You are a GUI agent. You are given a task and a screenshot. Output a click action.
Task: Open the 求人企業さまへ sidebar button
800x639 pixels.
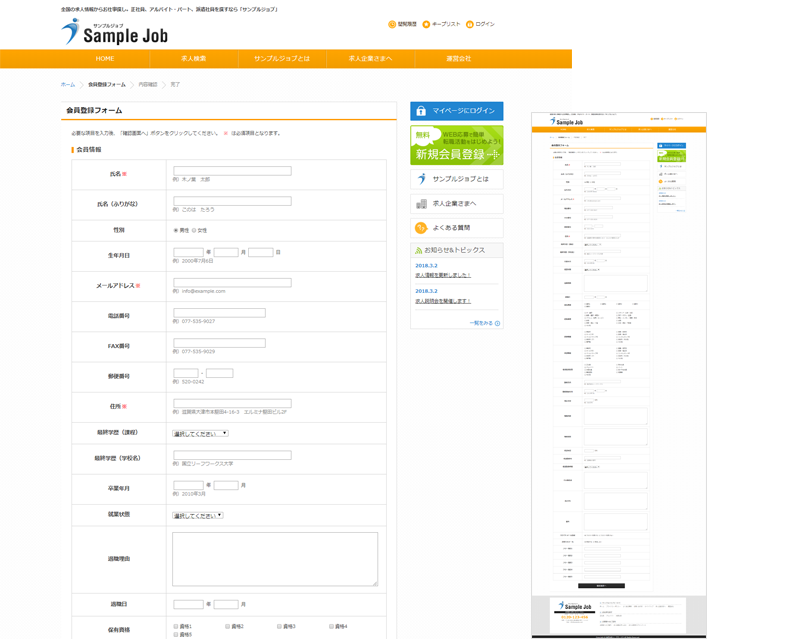coord(457,204)
